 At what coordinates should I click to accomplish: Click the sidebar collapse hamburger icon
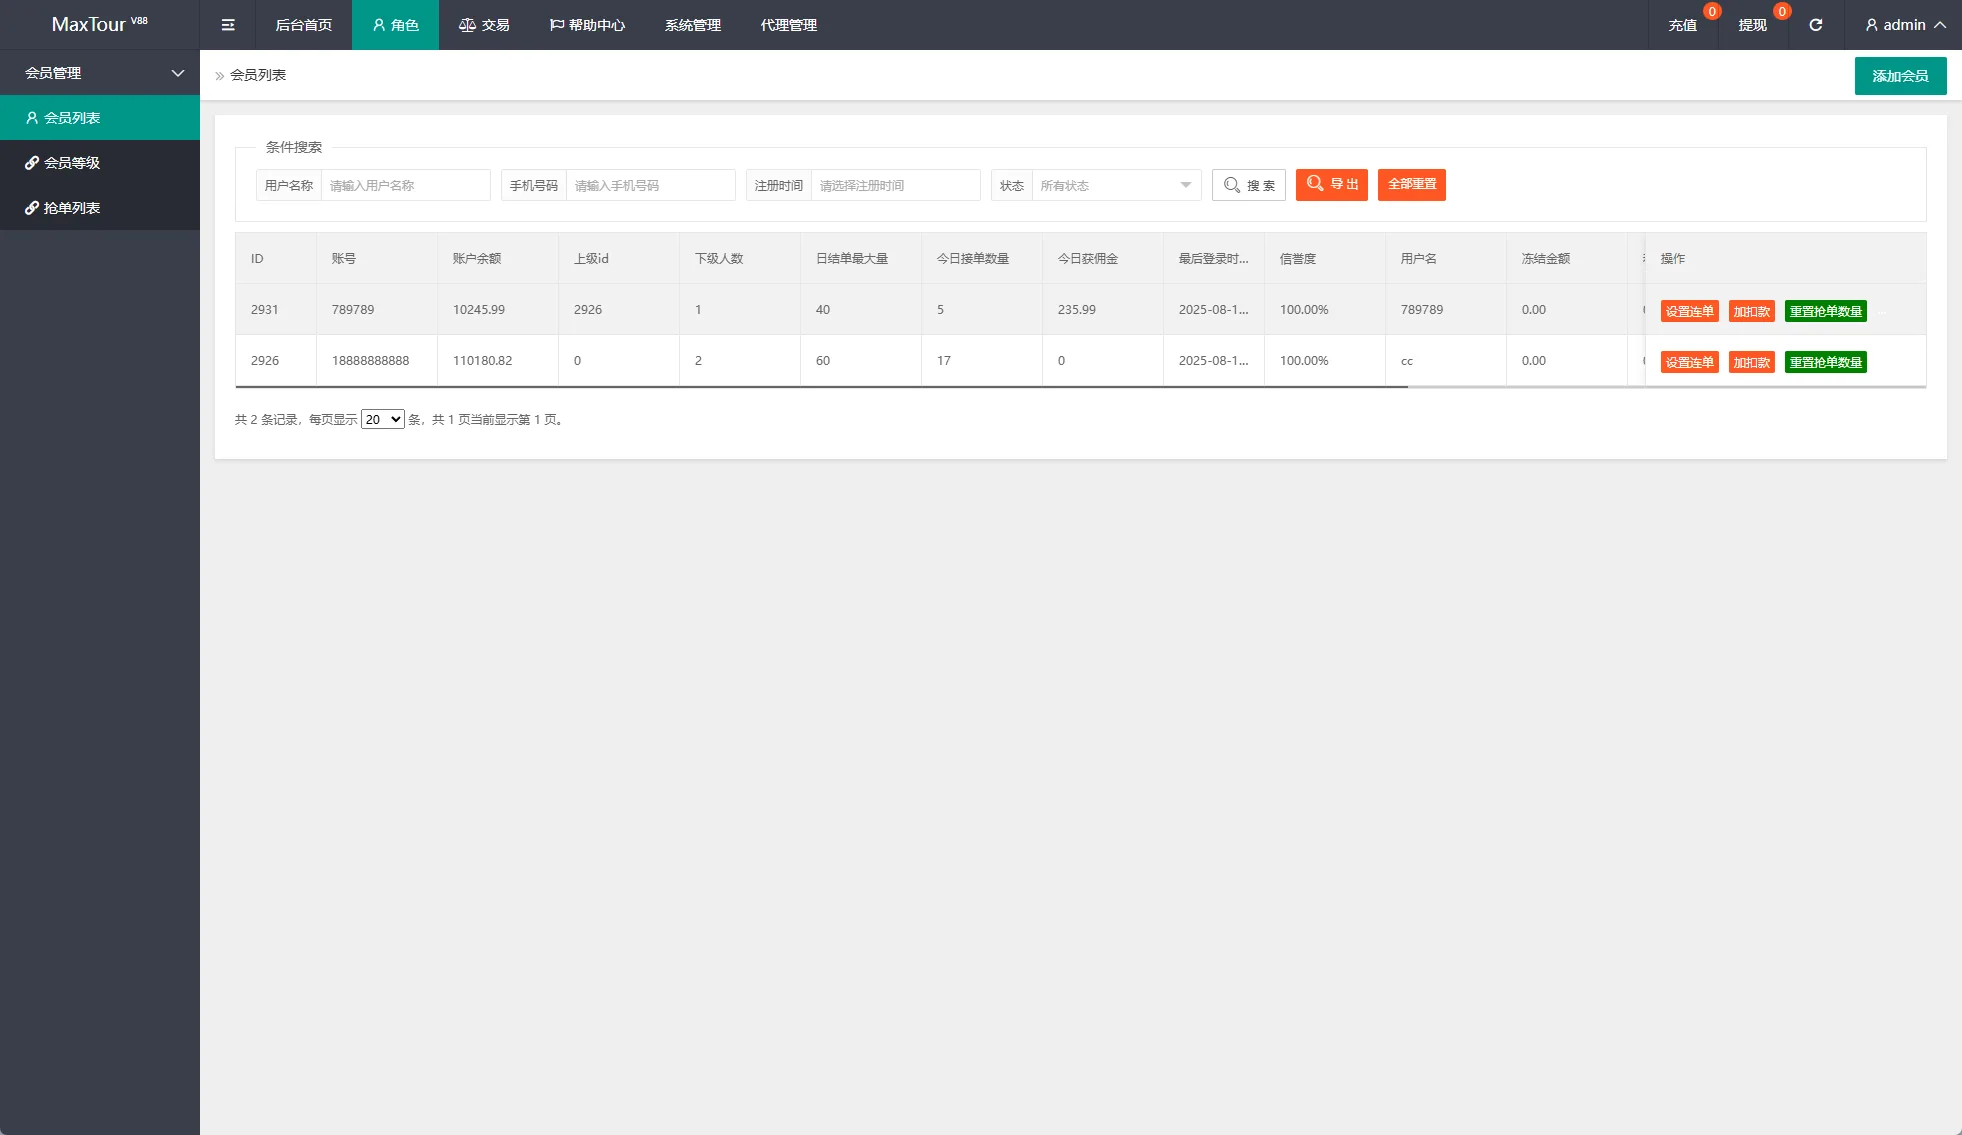click(x=228, y=25)
